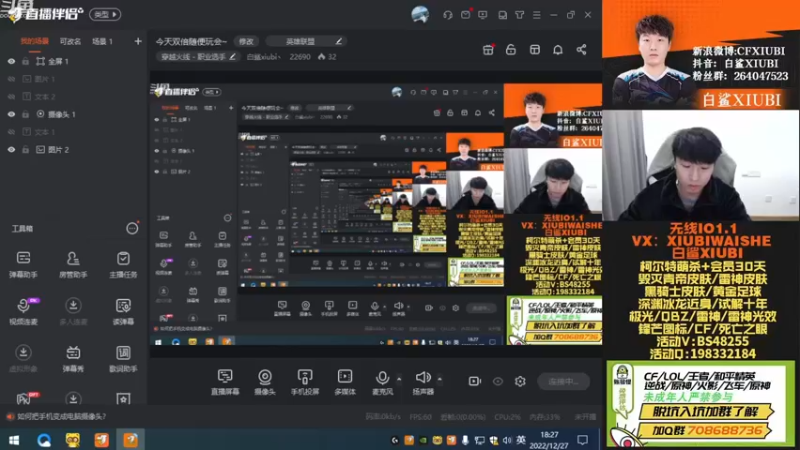Click the 虚拟形象 download icon
Viewport: 800px width, 450px height.
coord(23,353)
